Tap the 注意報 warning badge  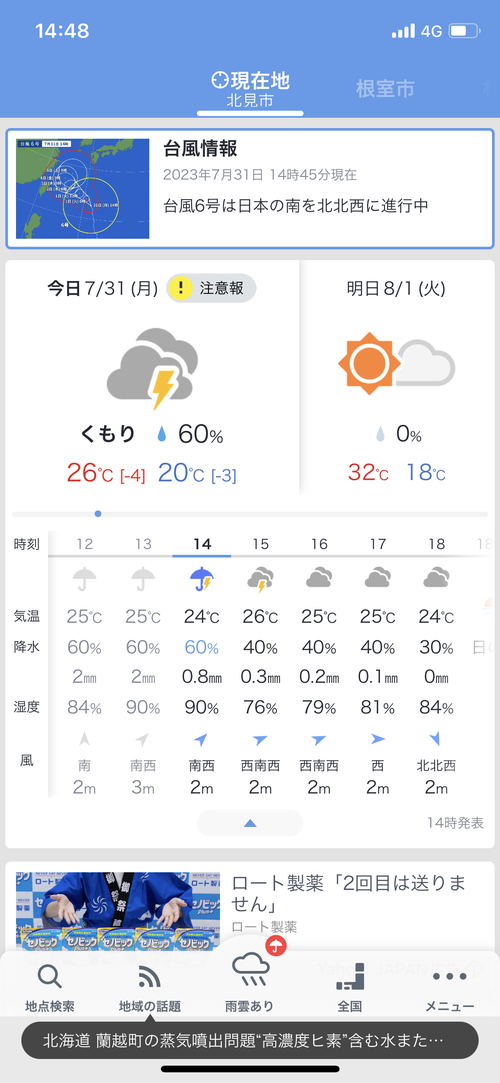pyautogui.click(x=211, y=288)
